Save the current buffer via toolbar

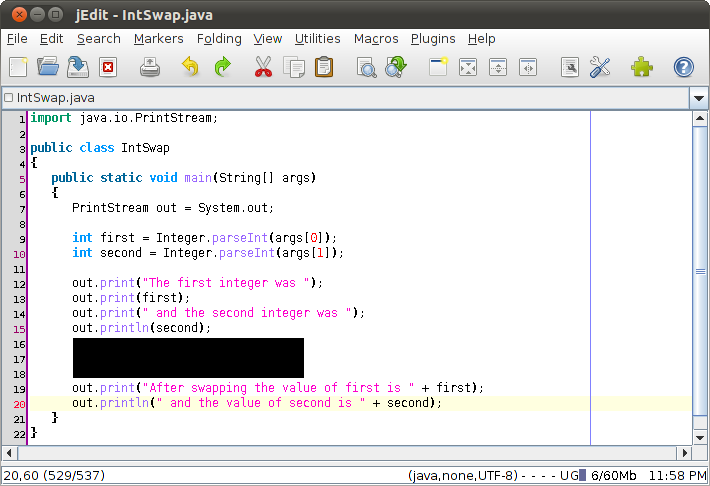coord(77,67)
